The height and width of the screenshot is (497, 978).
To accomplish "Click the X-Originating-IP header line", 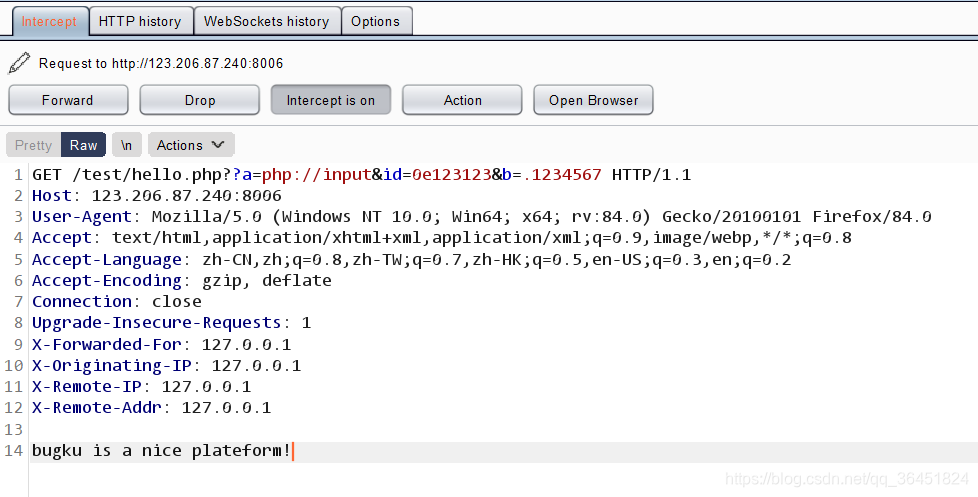I will [167, 365].
